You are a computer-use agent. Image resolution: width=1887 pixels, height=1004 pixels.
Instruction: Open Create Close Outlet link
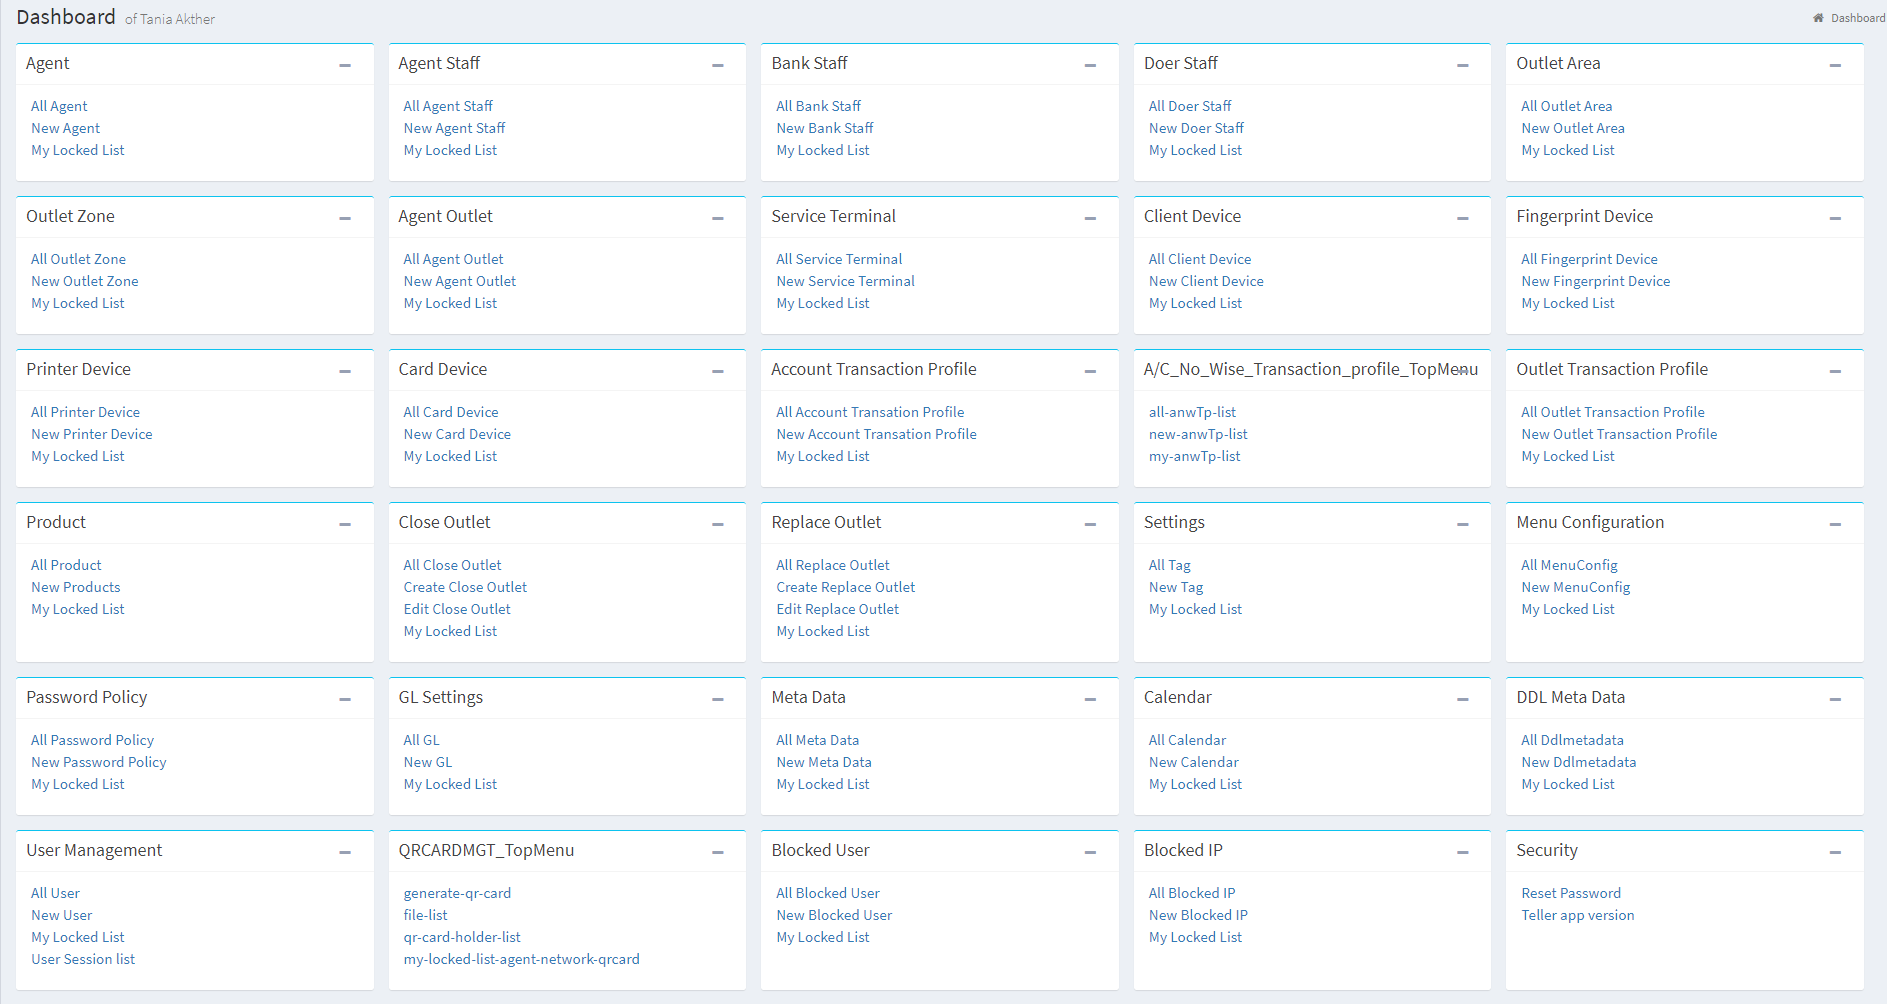tap(465, 587)
